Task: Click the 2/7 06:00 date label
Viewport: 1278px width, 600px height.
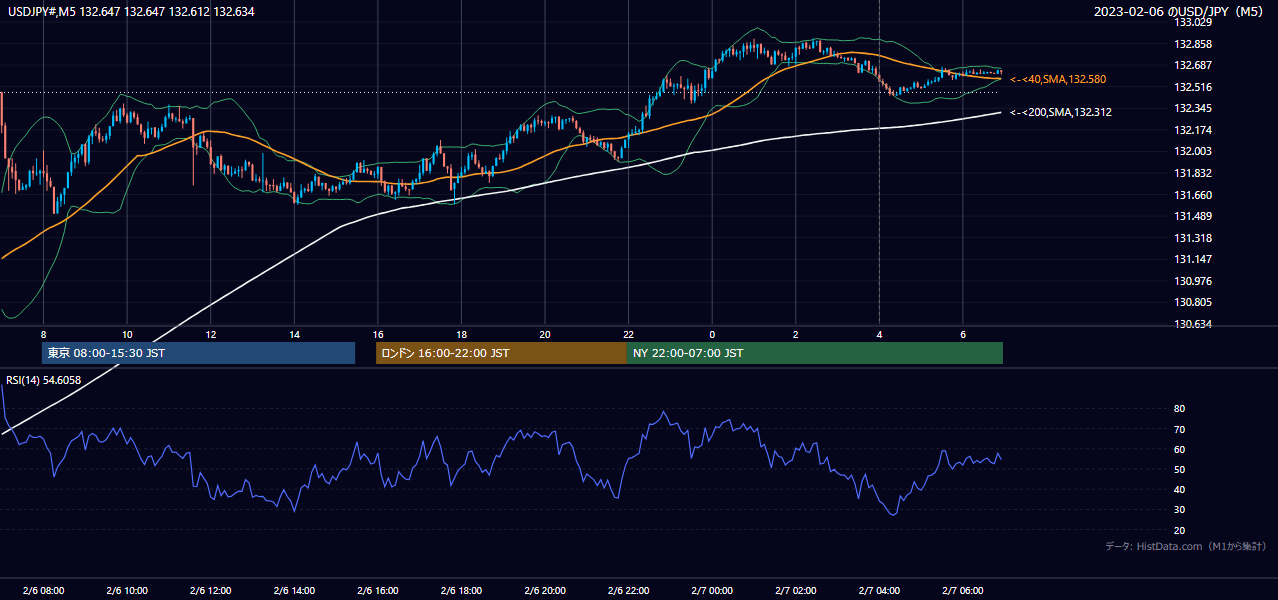Action: 962,591
